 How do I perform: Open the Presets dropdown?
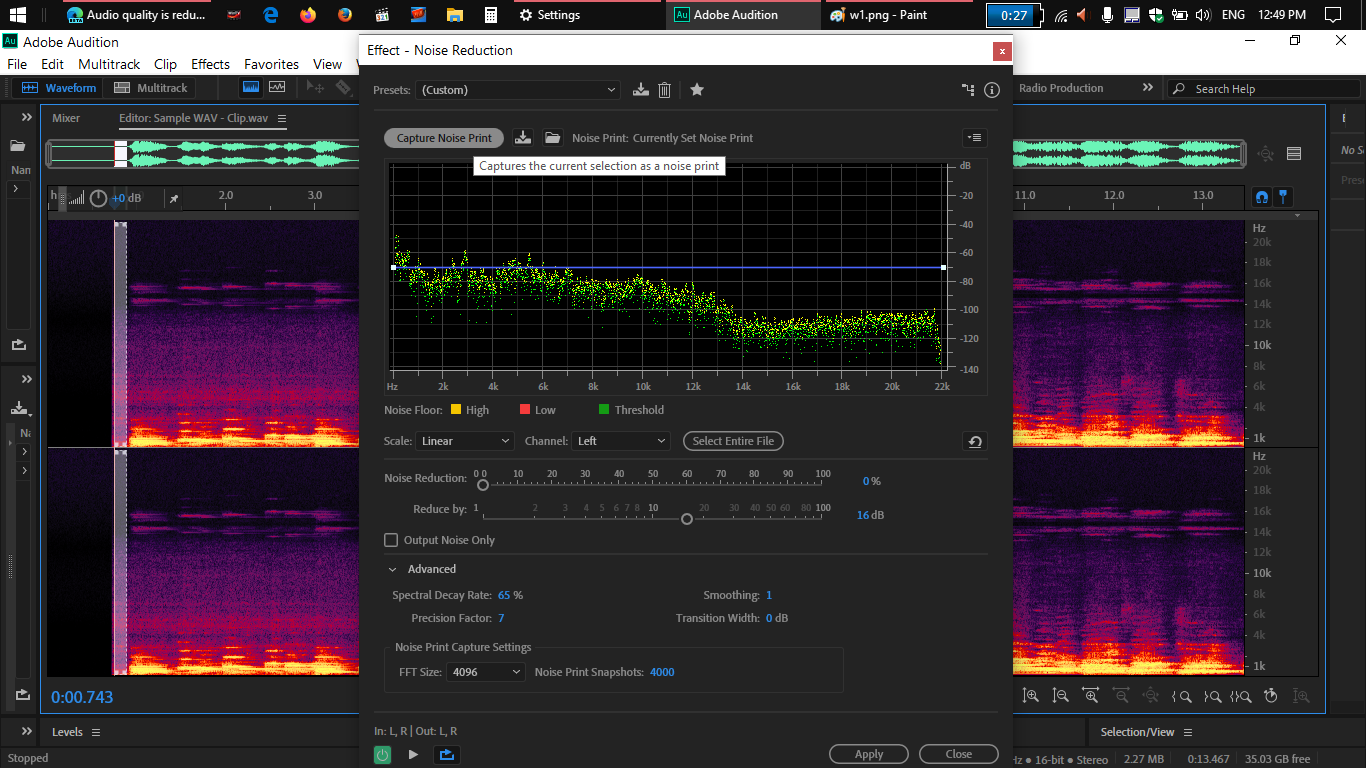pos(518,90)
